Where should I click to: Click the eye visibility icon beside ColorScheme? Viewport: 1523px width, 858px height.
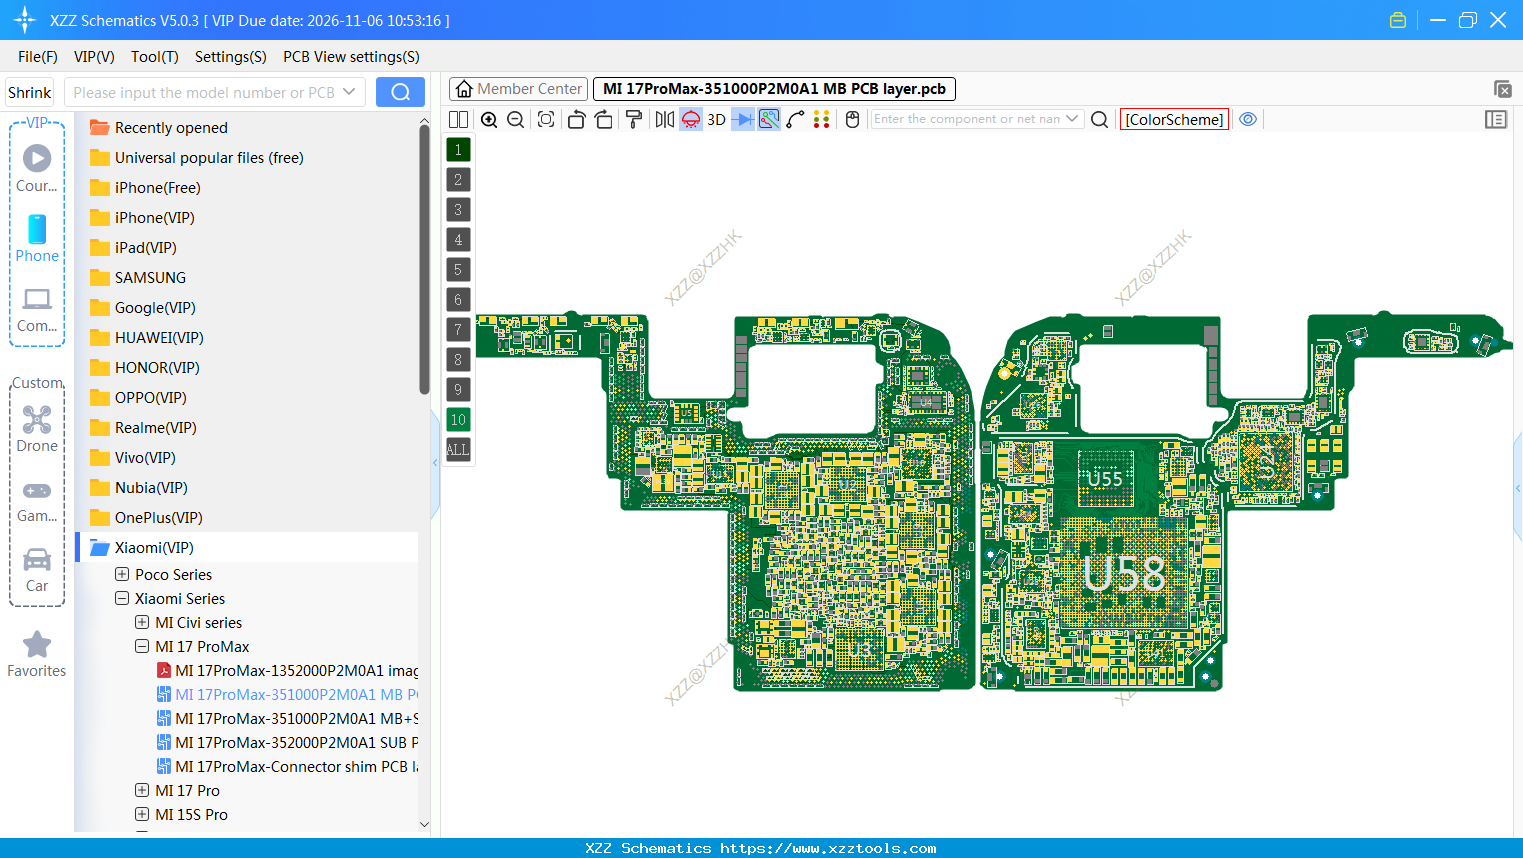coord(1247,119)
